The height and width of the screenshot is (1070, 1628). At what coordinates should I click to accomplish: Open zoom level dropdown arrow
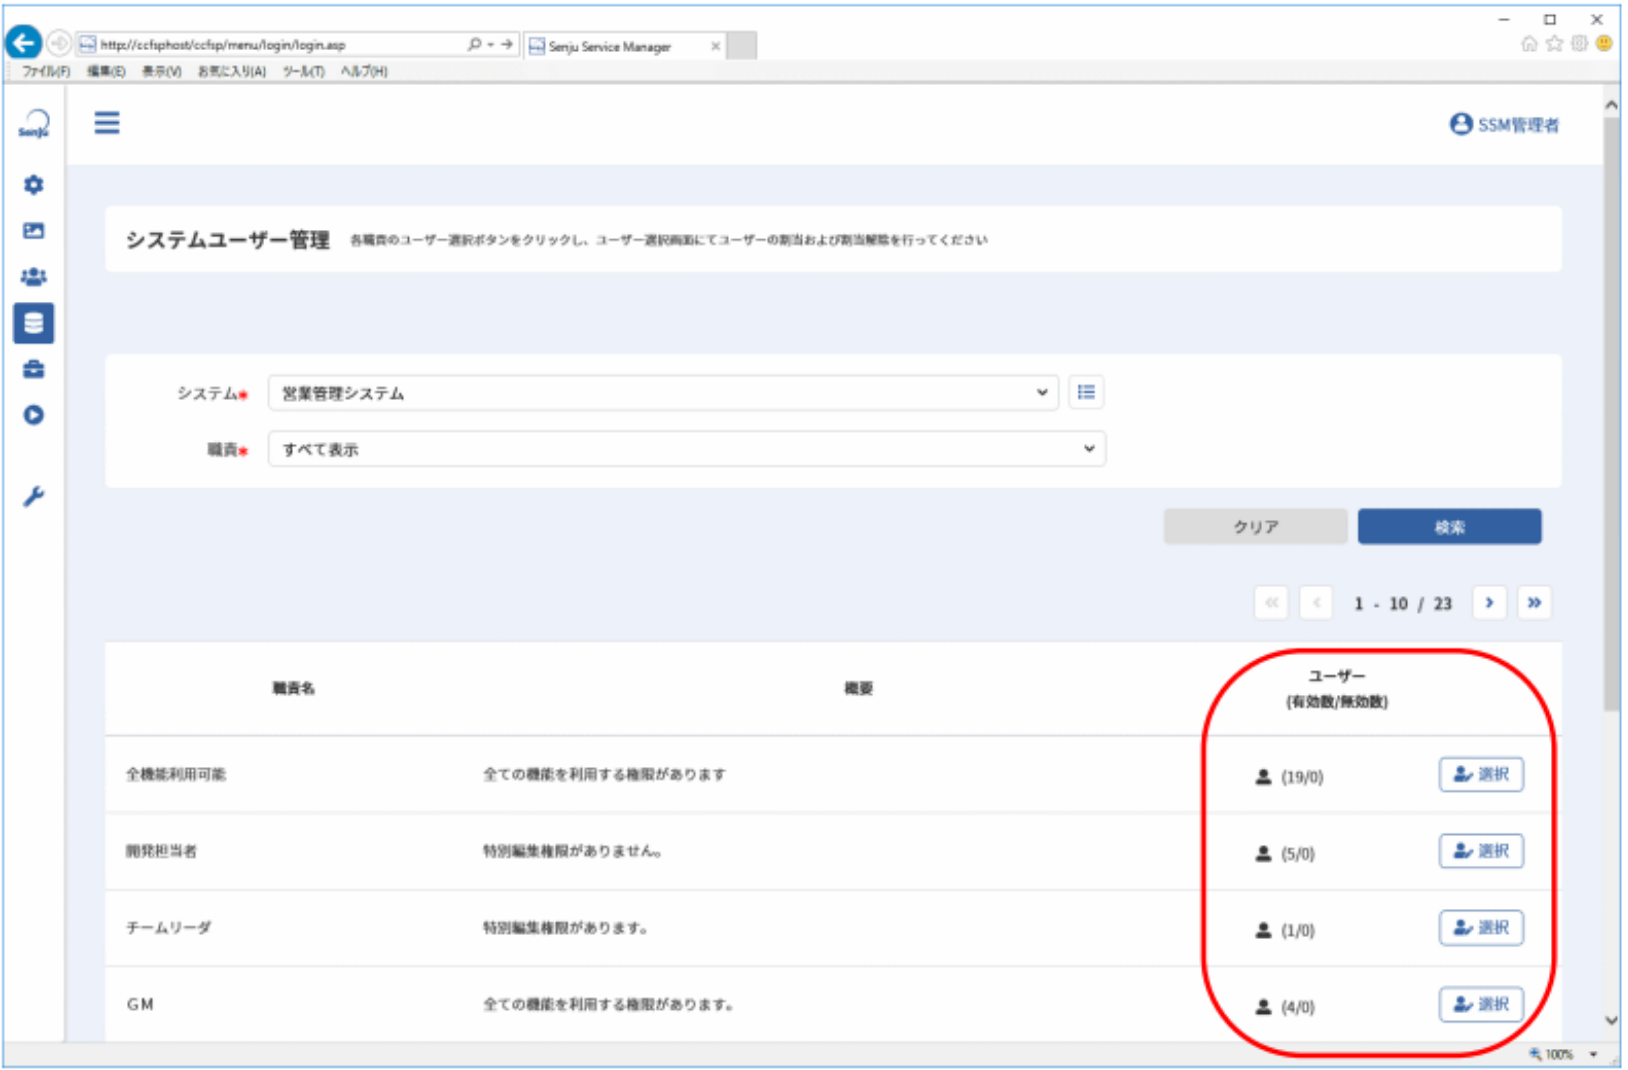coord(1593,1054)
